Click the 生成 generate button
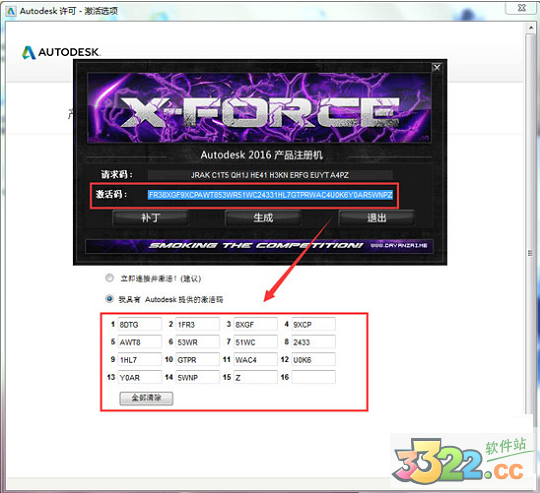 tap(263, 218)
